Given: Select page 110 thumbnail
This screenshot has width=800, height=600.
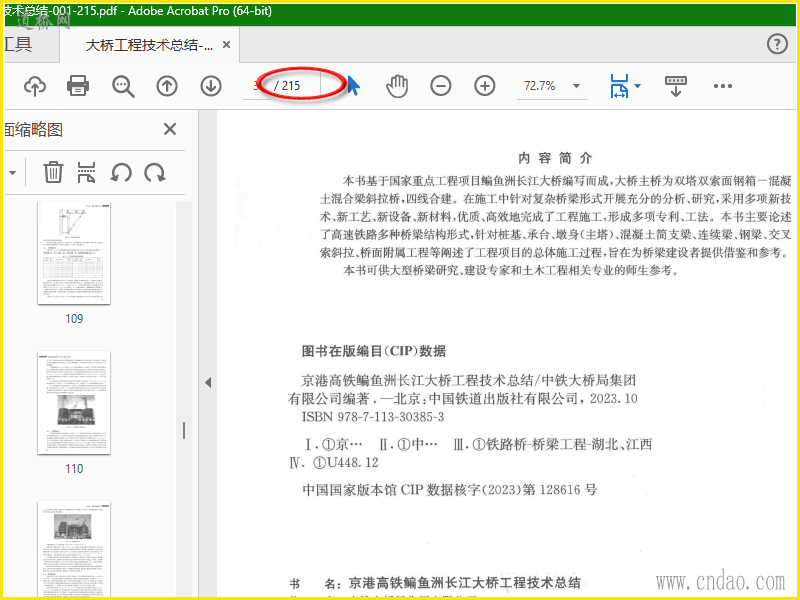Looking at the screenshot, I should (x=74, y=403).
